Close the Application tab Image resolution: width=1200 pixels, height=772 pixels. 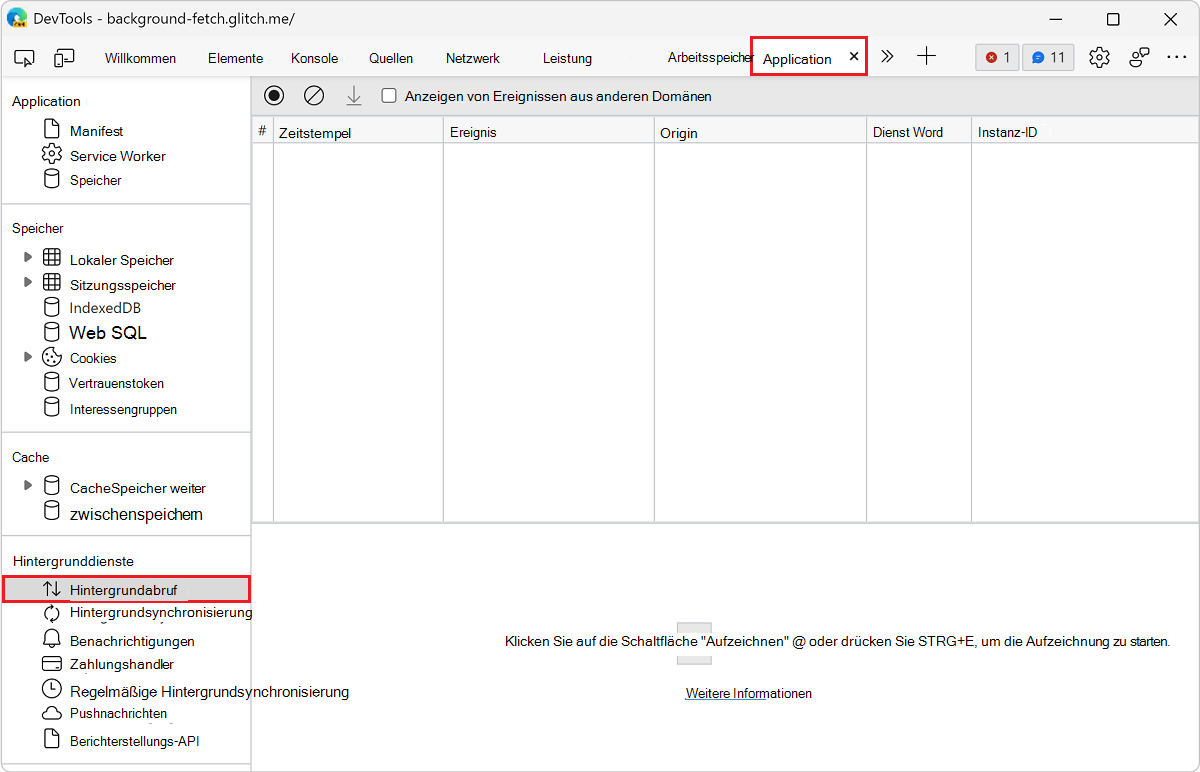click(853, 57)
